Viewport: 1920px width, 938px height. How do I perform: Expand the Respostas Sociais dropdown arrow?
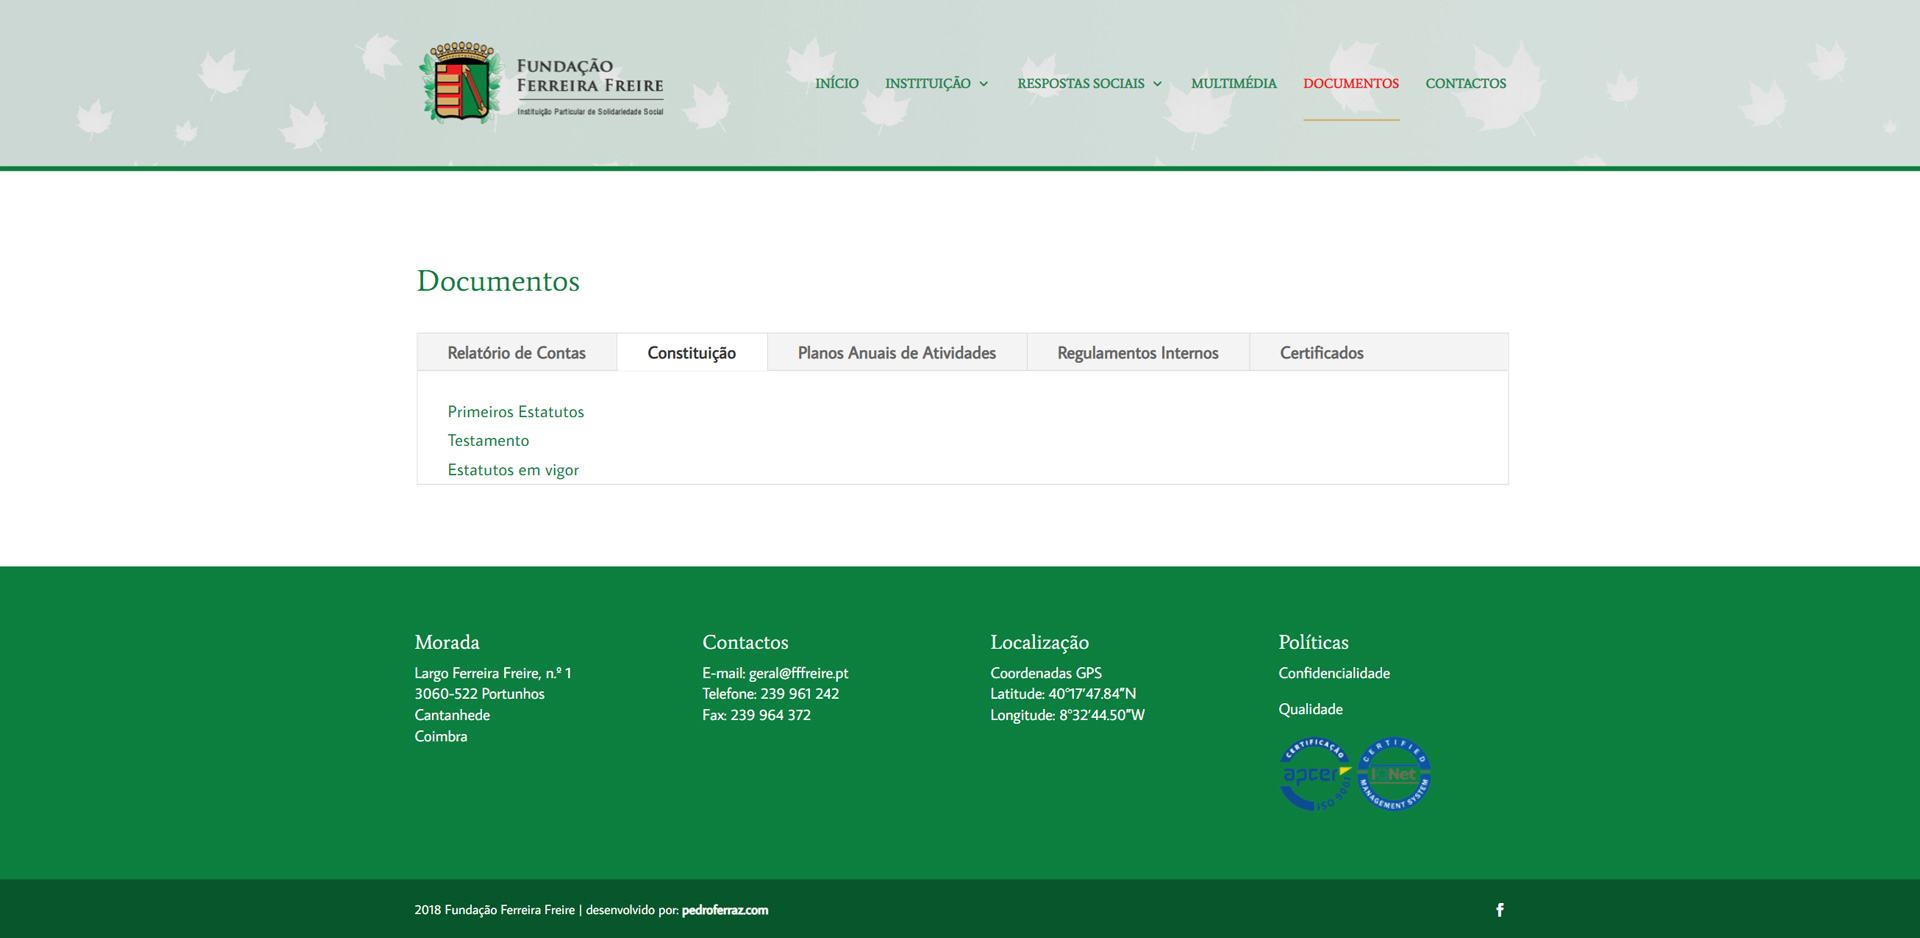click(x=1158, y=84)
